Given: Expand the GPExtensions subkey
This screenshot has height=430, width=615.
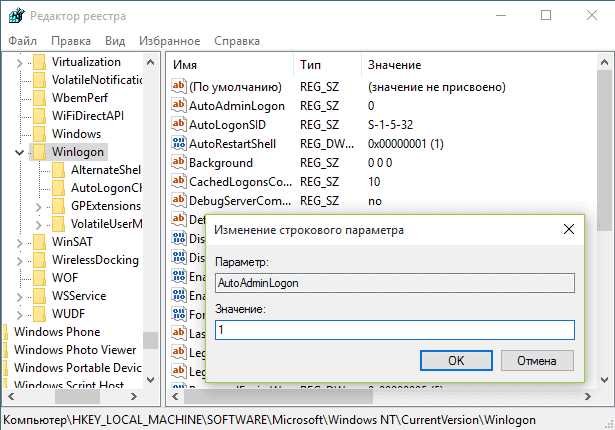Looking at the screenshot, I should coord(39,206).
